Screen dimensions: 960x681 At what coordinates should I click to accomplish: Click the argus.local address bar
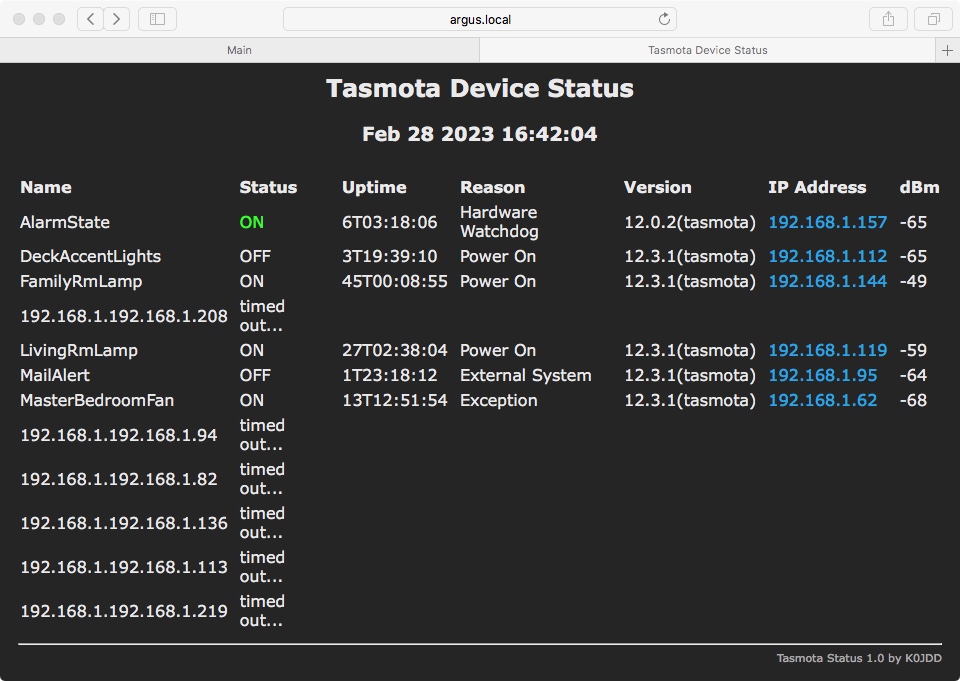480,19
